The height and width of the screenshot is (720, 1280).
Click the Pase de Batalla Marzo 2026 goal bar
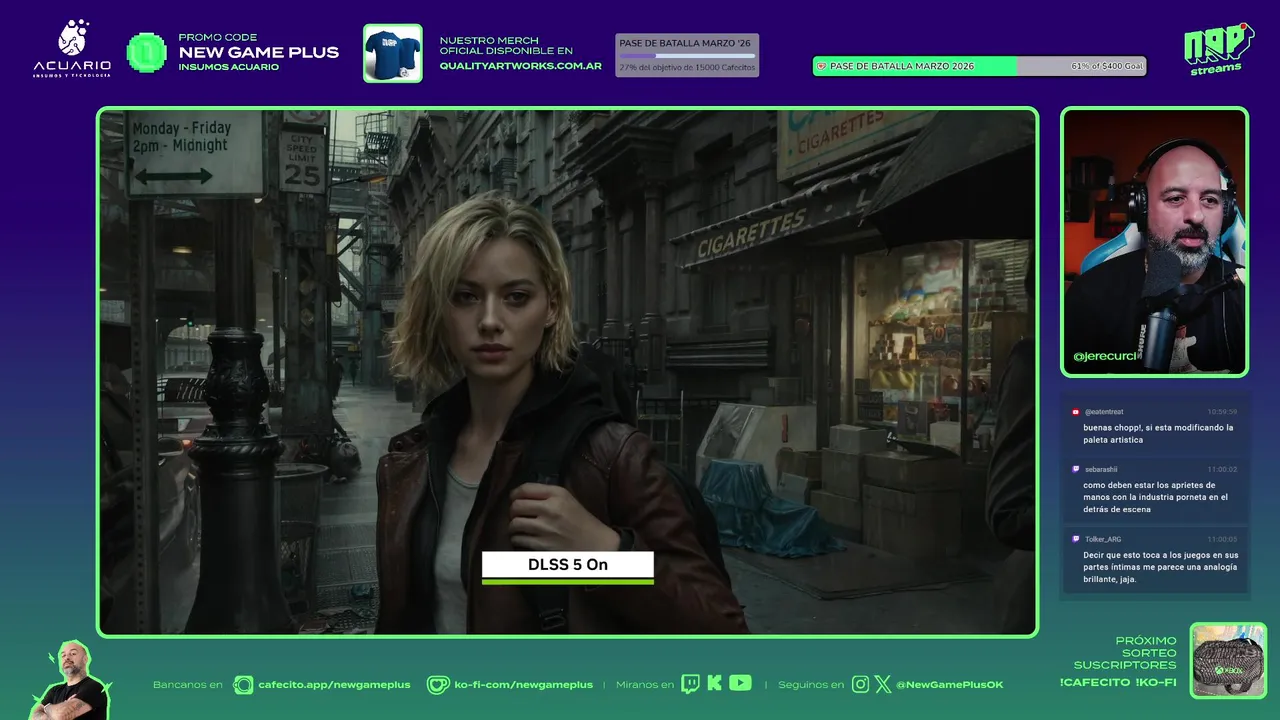(x=979, y=66)
